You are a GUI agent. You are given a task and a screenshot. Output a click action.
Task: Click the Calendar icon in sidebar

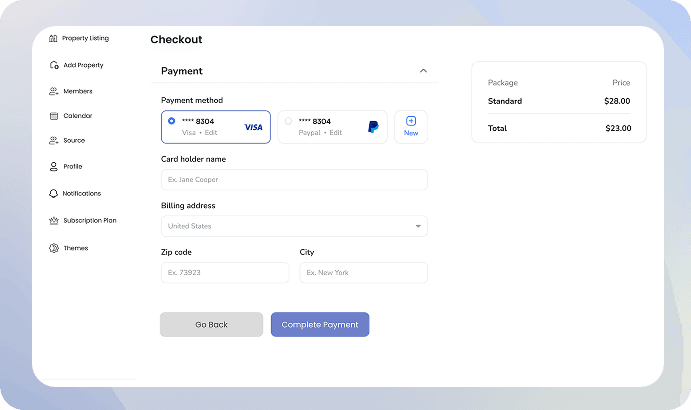[x=54, y=116]
